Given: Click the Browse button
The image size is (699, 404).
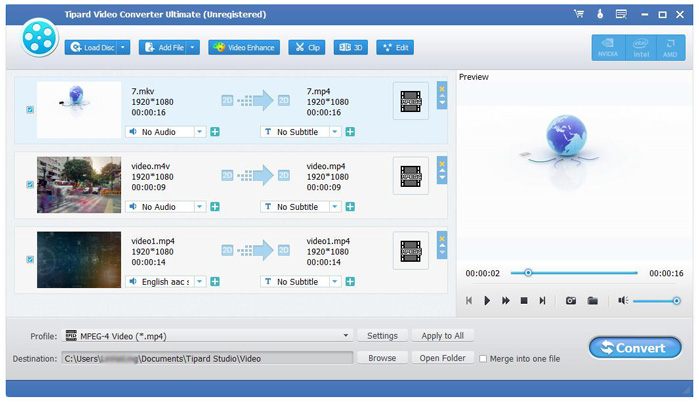Looking at the screenshot, I should [382, 358].
